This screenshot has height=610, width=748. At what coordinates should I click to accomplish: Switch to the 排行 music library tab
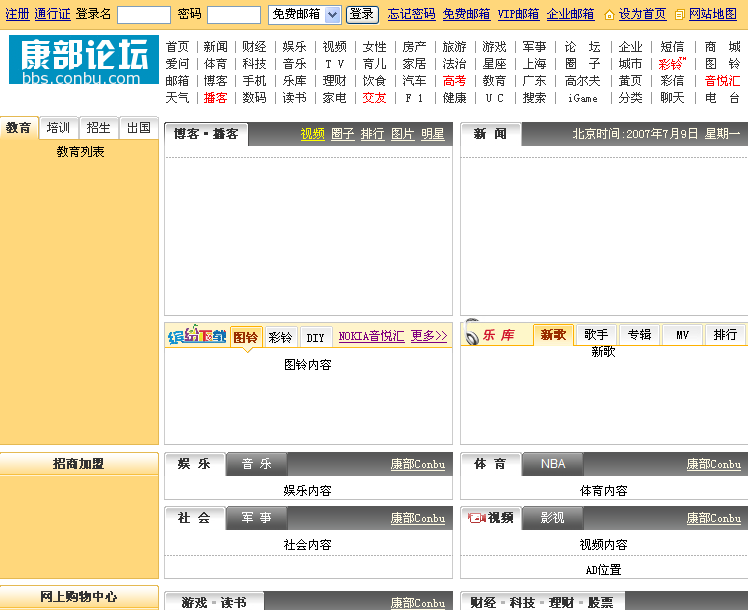726,334
